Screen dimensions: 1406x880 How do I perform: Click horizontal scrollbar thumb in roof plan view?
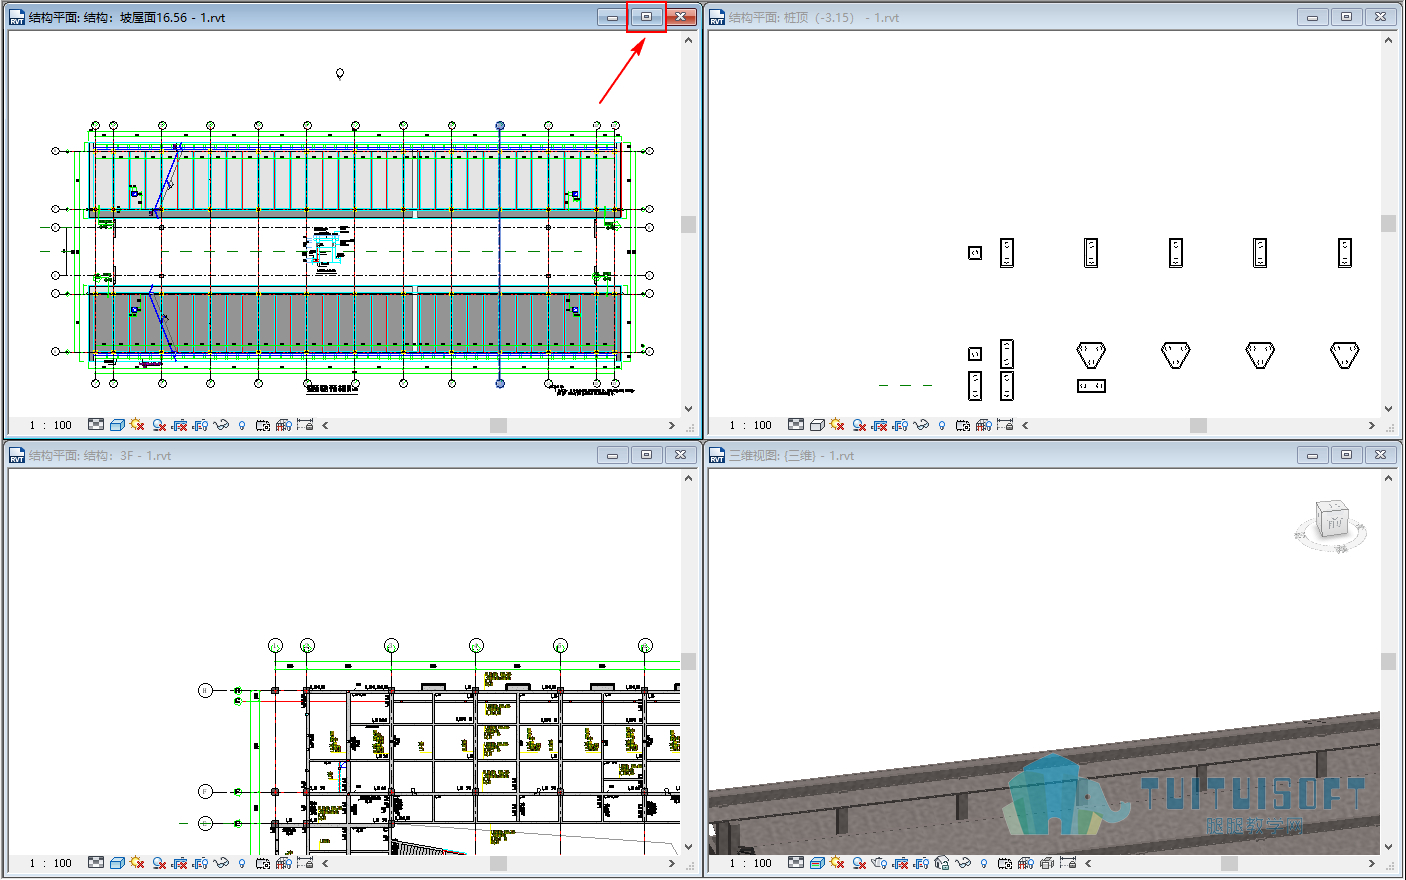[498, 425]
